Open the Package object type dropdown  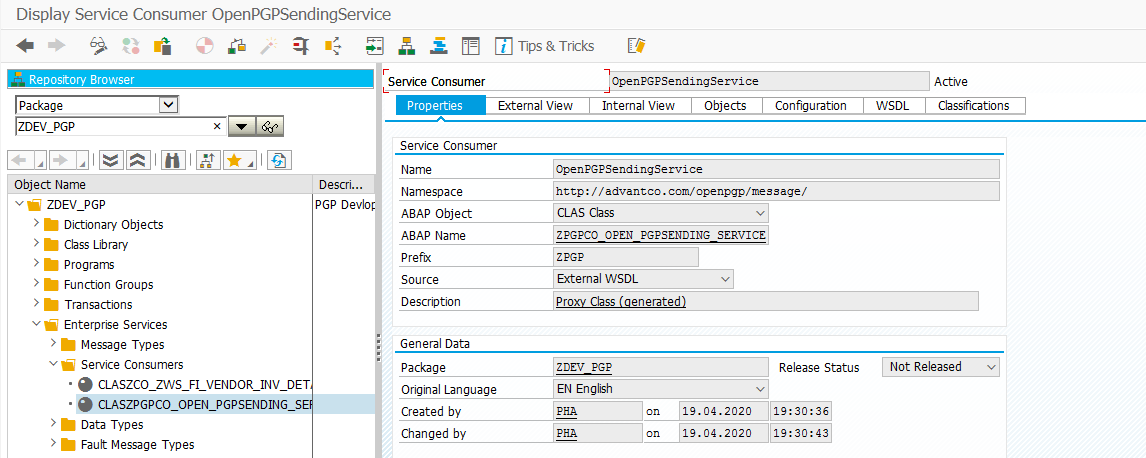coord(168,105)
